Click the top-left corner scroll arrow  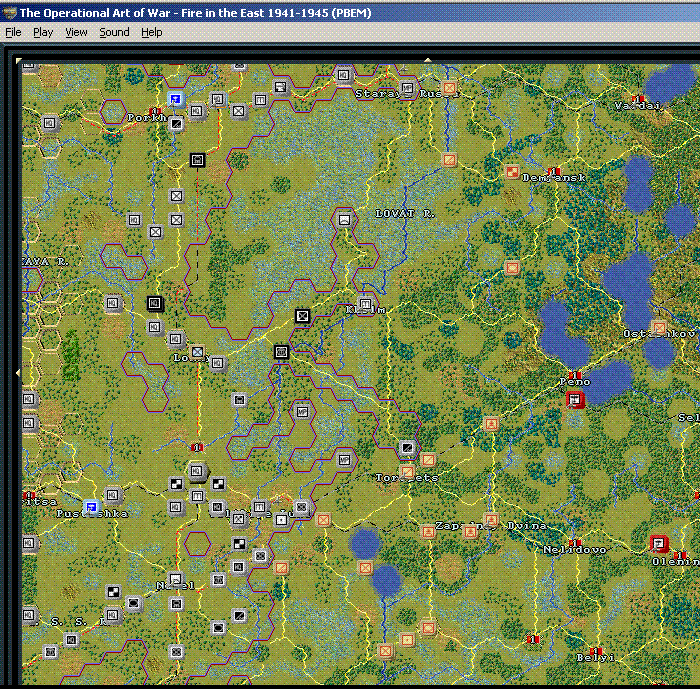point(18,60)
